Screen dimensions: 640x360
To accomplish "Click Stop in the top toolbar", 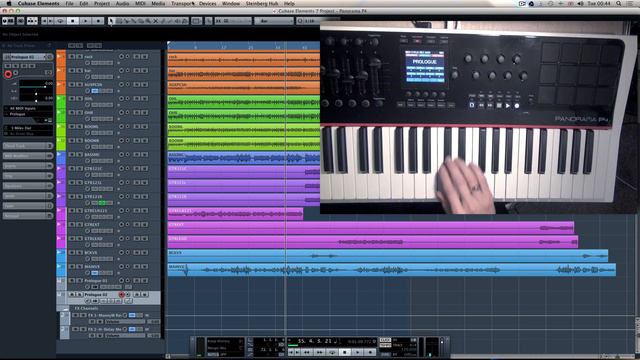I will 73,21.
